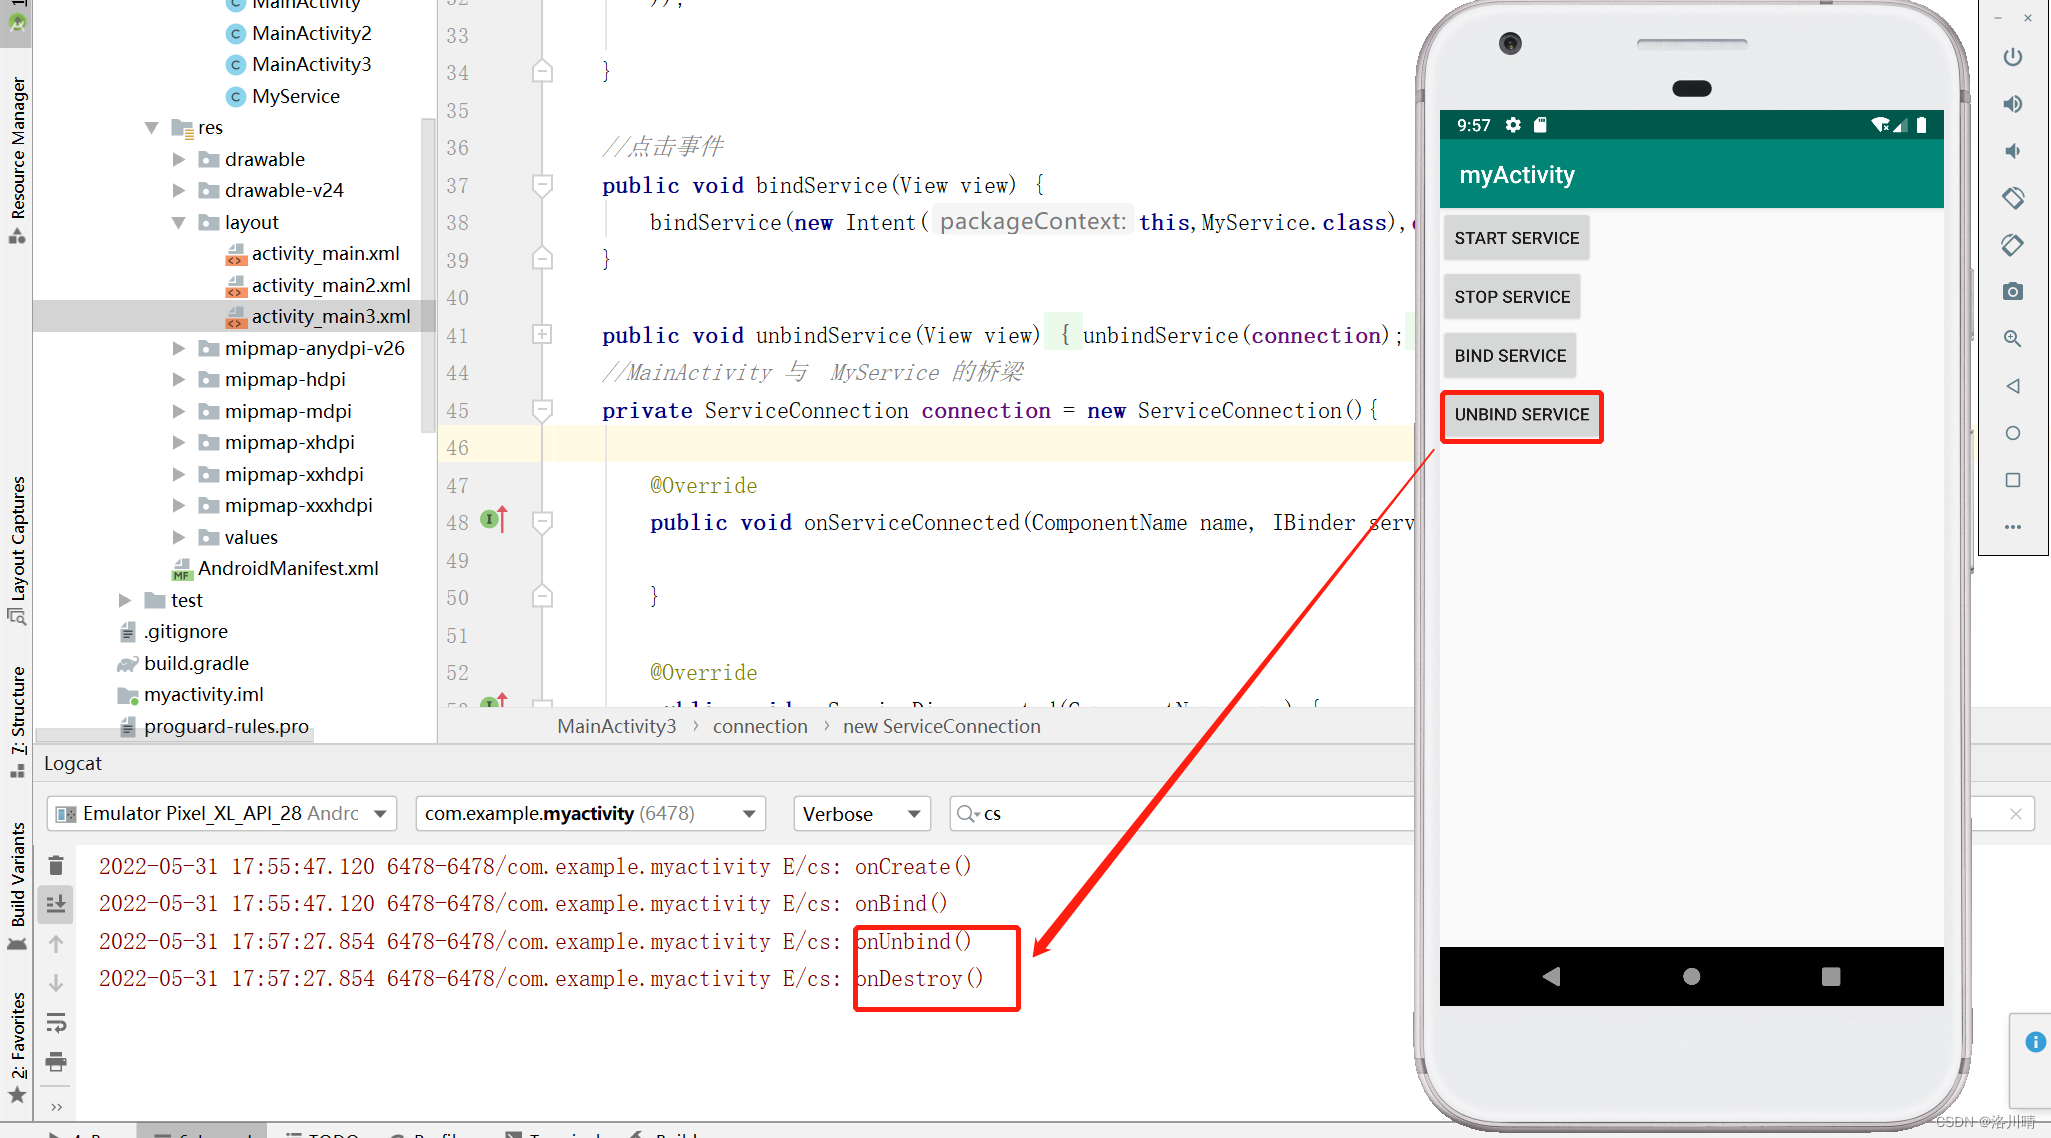Expand the drawable folder

(178, 158)
